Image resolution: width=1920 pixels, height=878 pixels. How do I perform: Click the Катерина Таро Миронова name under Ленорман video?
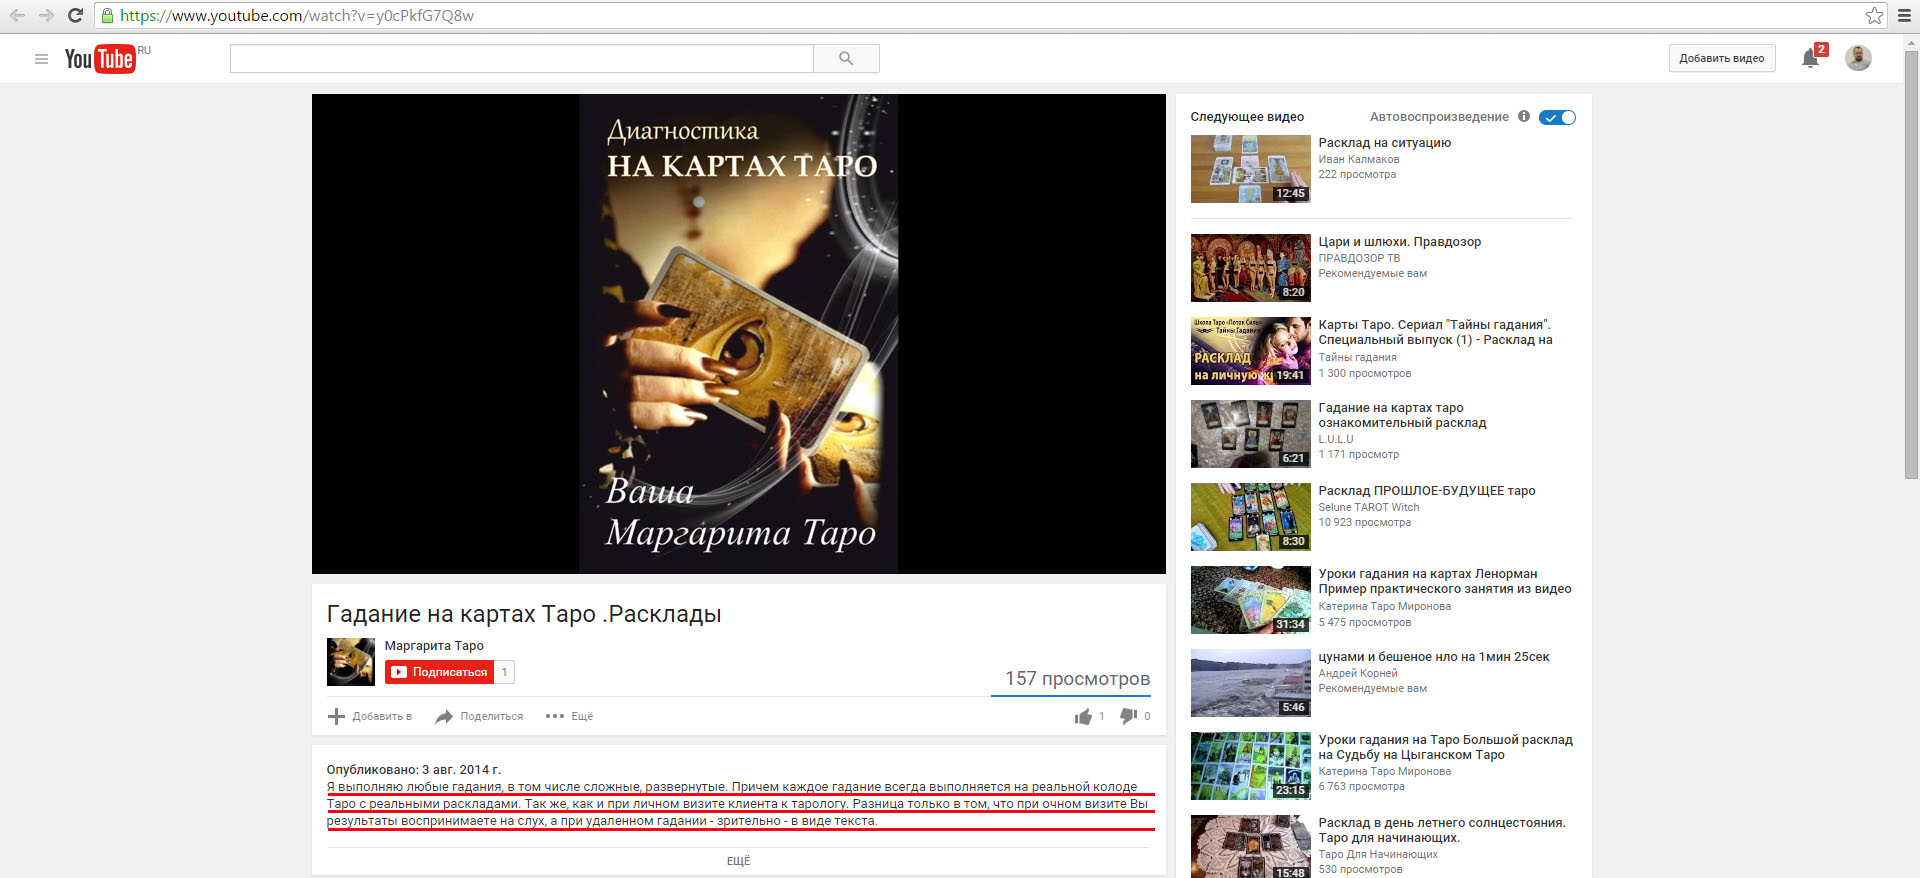click(x=1384, y=606)
